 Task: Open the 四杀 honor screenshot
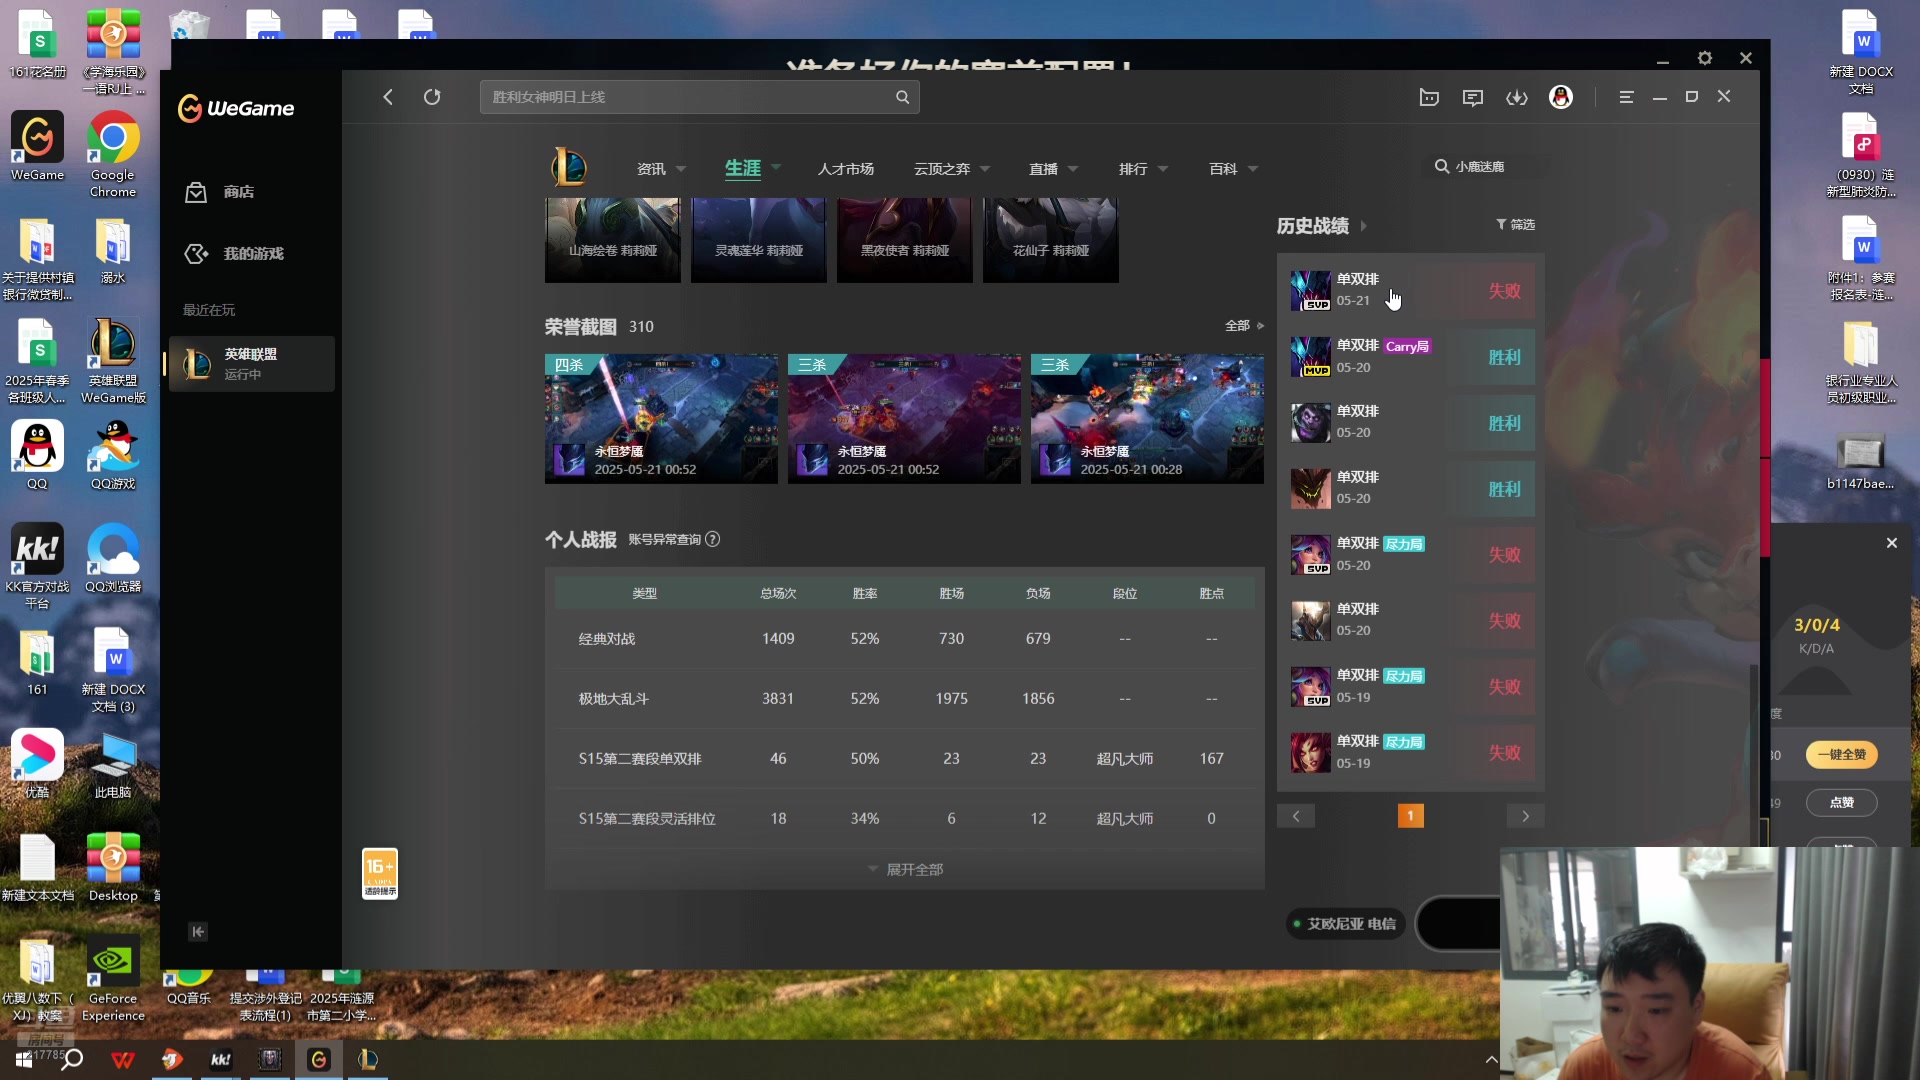pyautogui.click(x=661, y=419)
